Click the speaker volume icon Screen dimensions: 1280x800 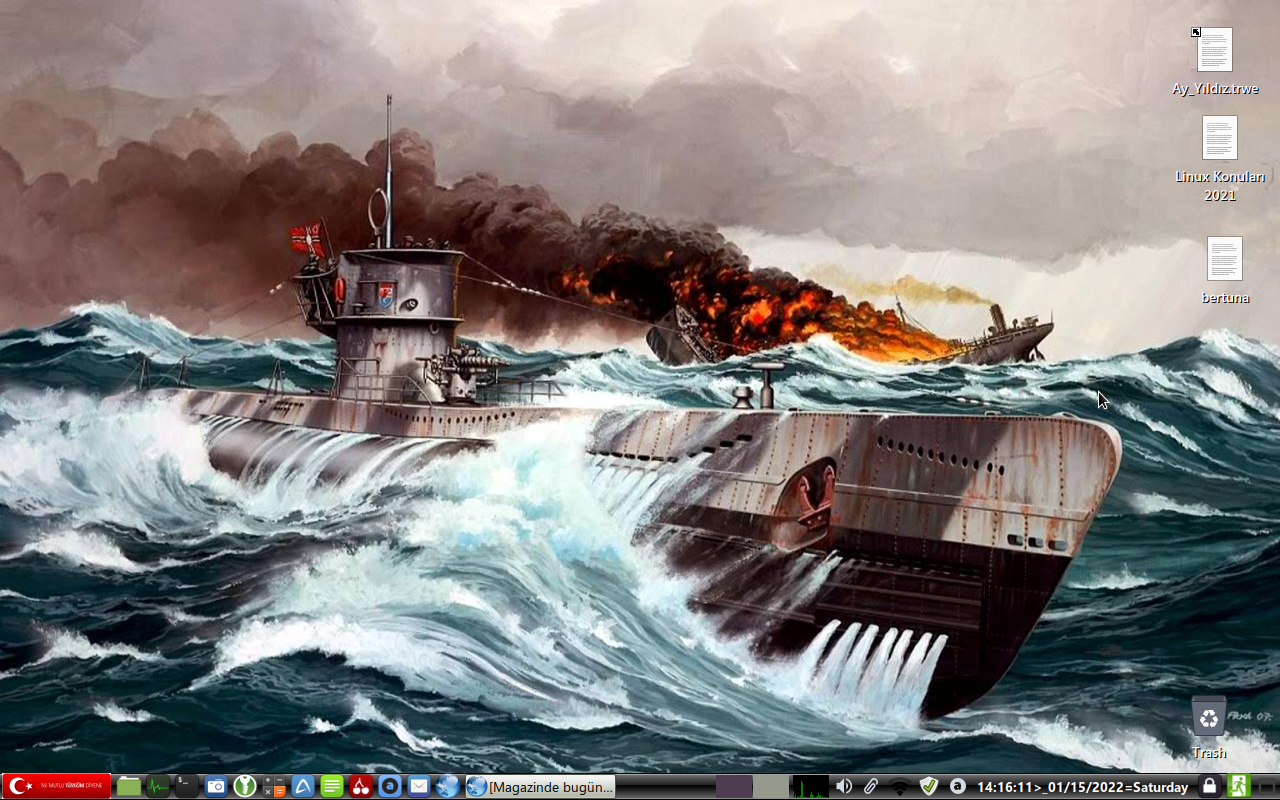(844, 787)
